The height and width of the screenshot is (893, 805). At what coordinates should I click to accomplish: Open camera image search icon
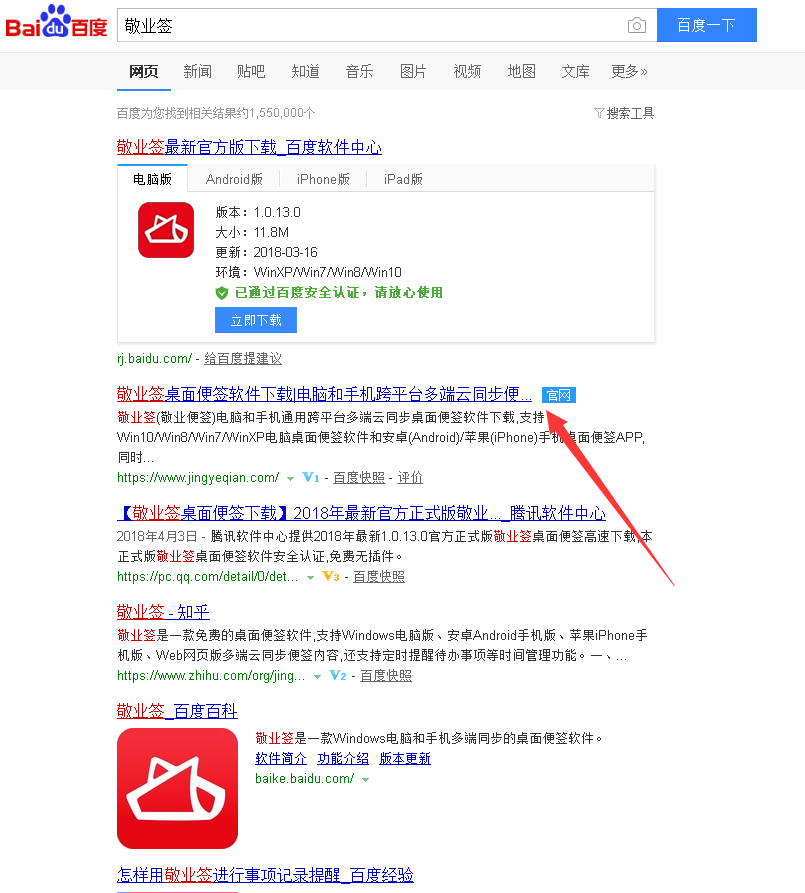point(636,26)
